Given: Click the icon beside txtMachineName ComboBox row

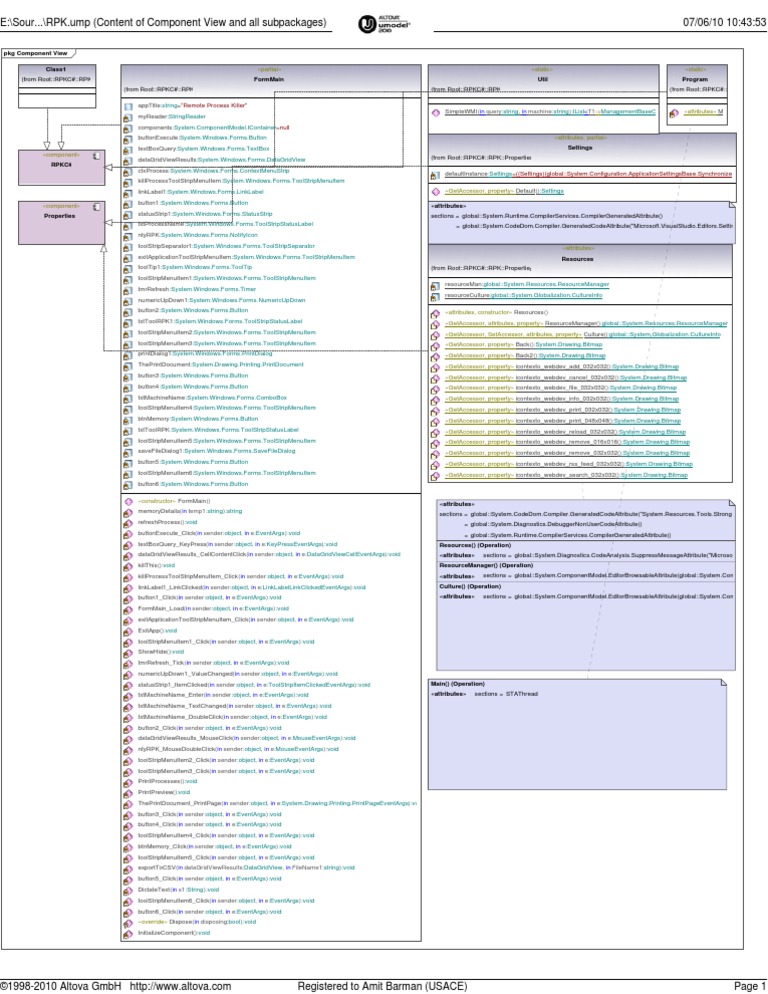Looking at the screenshot, I should pyautogui.click(x=128, y=398).
